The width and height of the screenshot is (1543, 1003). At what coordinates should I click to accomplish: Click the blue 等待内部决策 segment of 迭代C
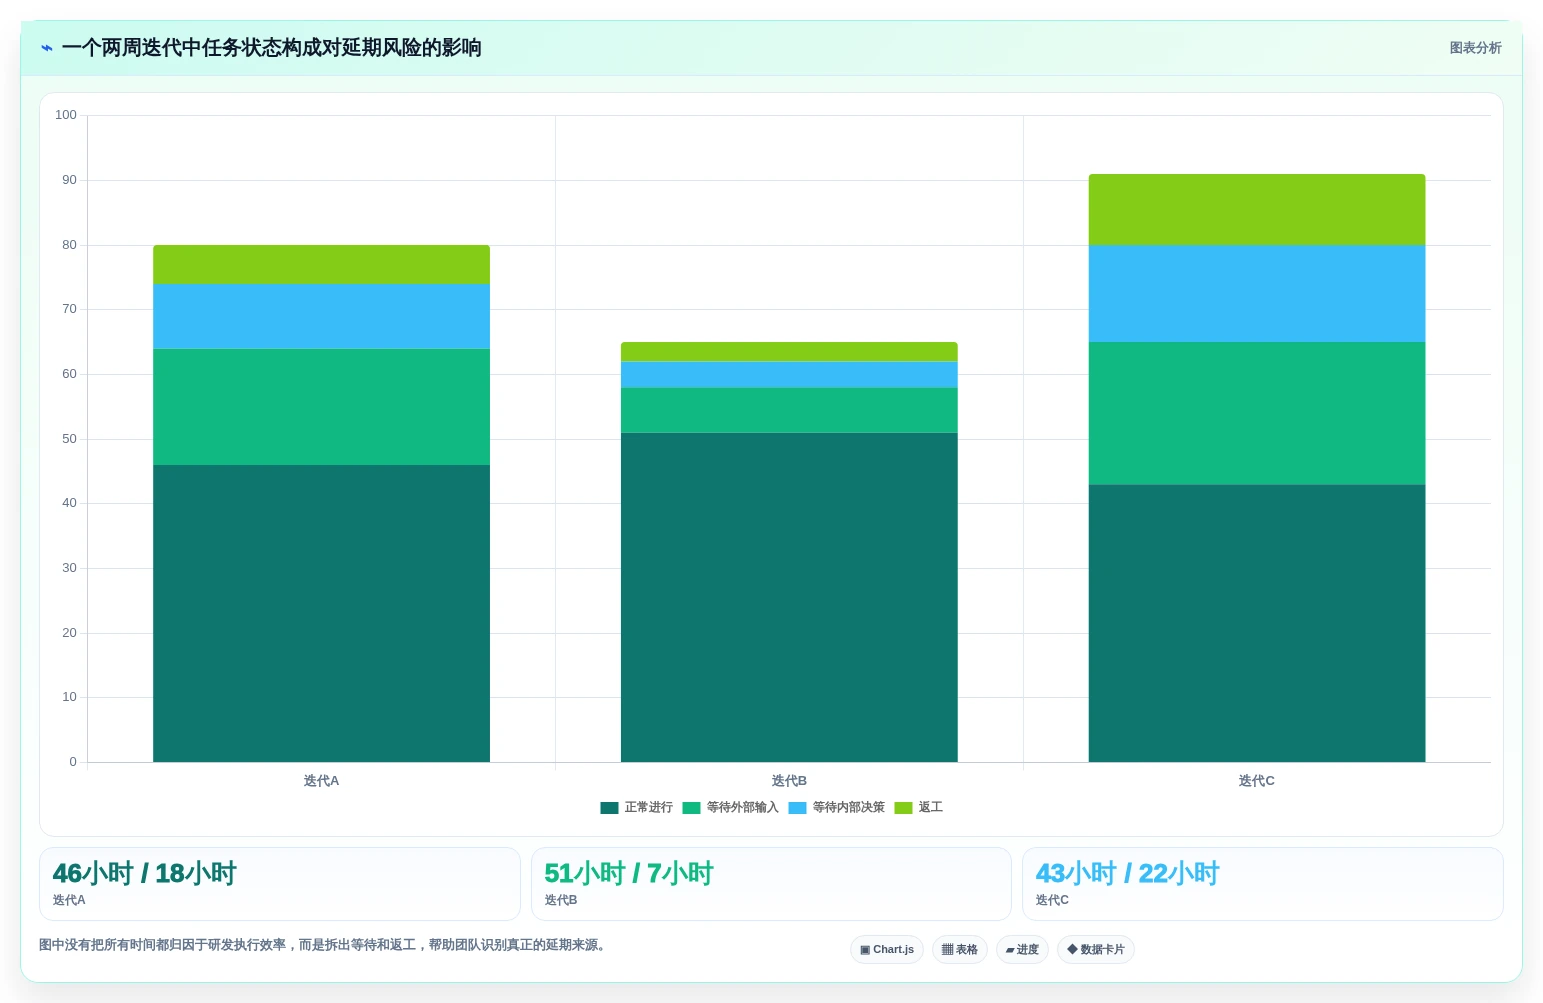(1257, 294)
